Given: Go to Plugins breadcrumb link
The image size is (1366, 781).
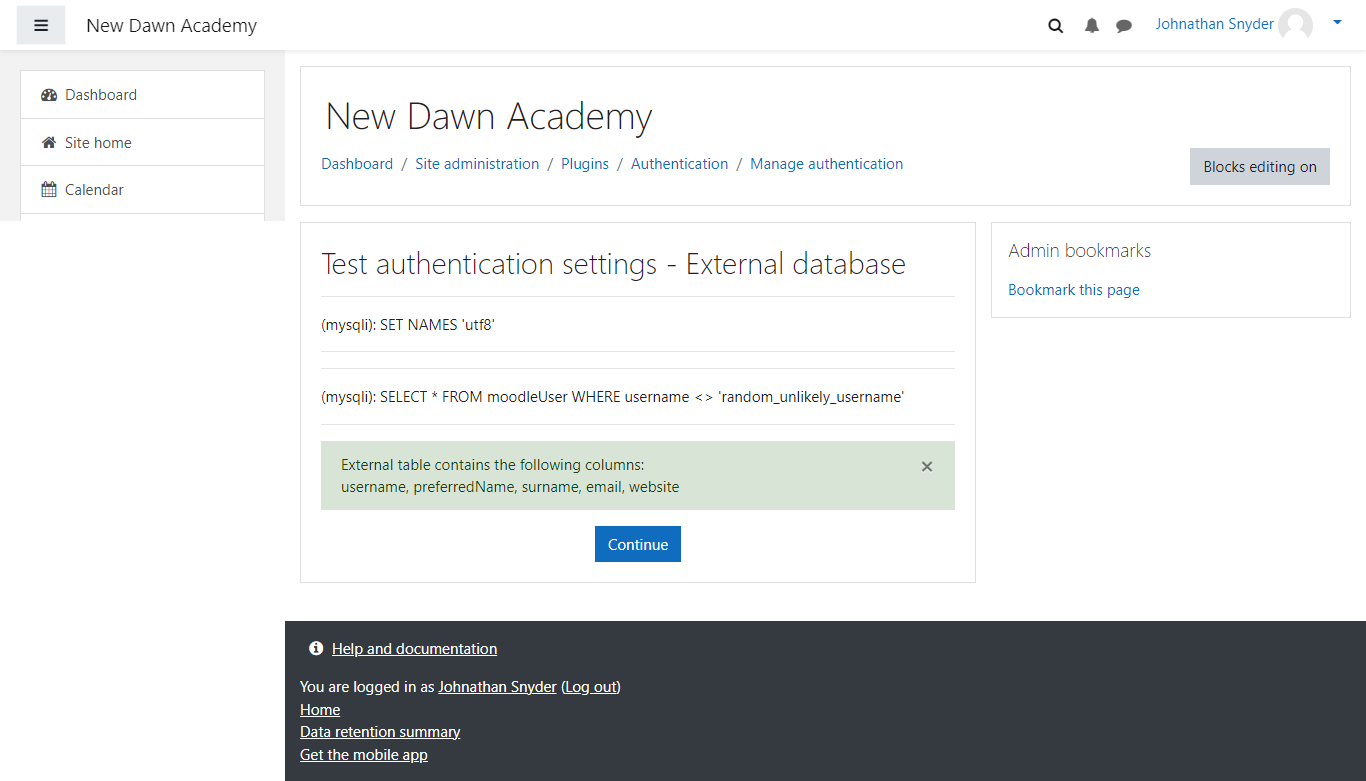Looking at the screenshot, I should tap(585, 164).
